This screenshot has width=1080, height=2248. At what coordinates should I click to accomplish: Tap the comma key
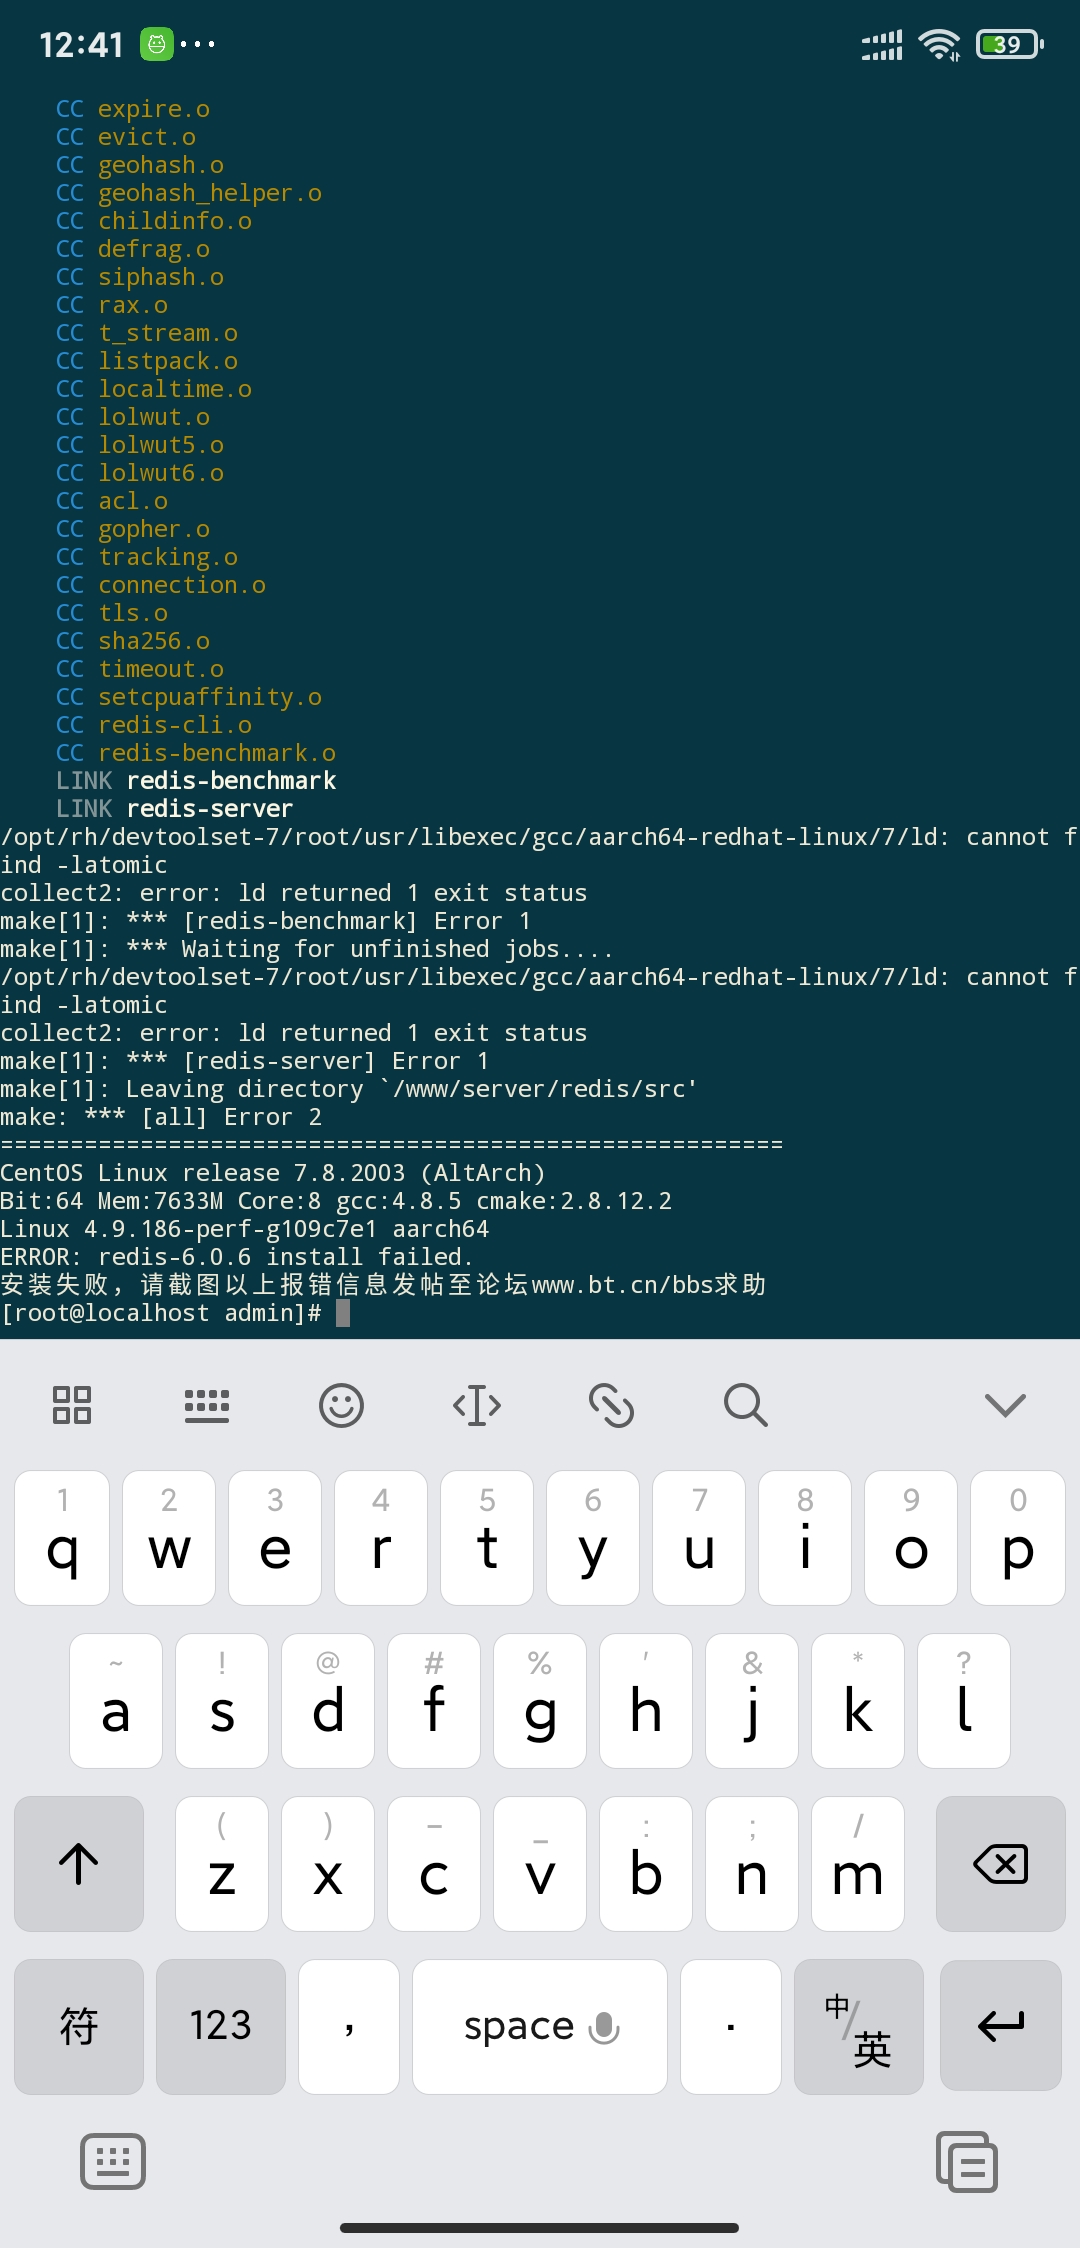(x=349, y=2026)
